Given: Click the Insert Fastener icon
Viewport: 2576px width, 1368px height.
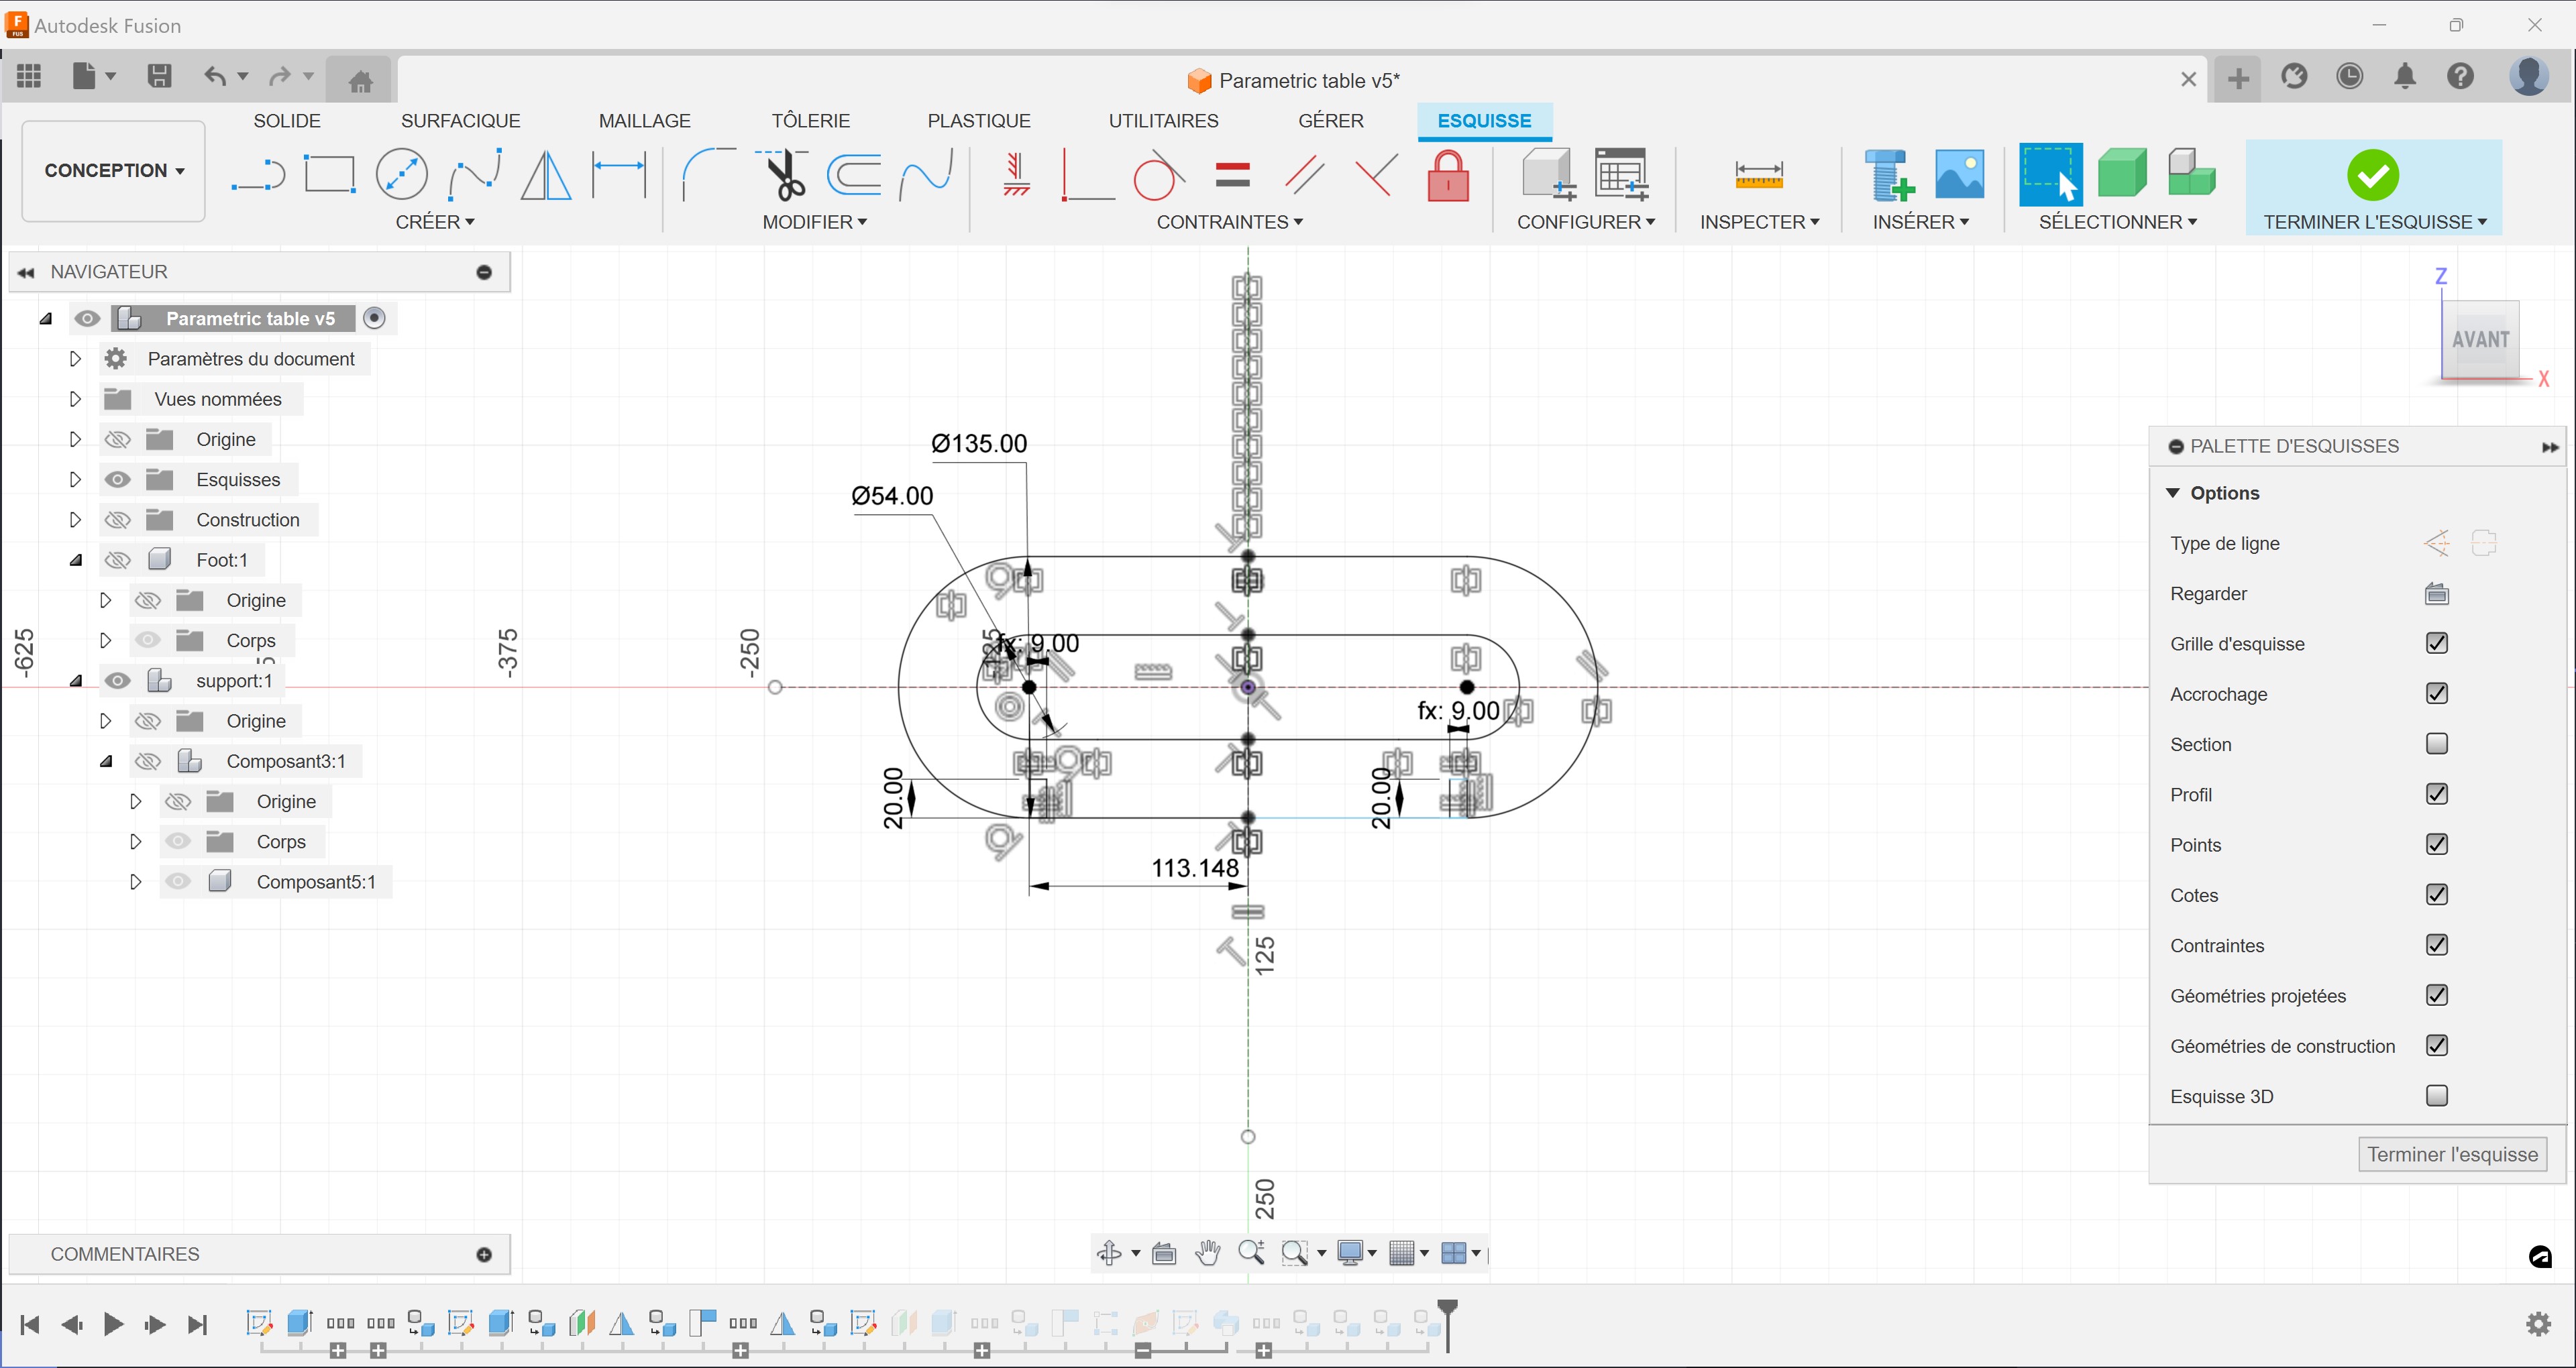Looking at the screenshot, I should [1888, 176].
